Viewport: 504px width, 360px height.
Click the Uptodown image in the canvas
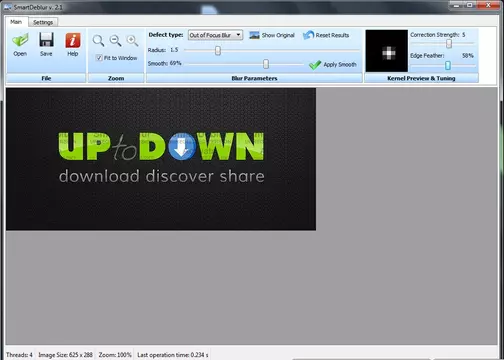(161, 159)
